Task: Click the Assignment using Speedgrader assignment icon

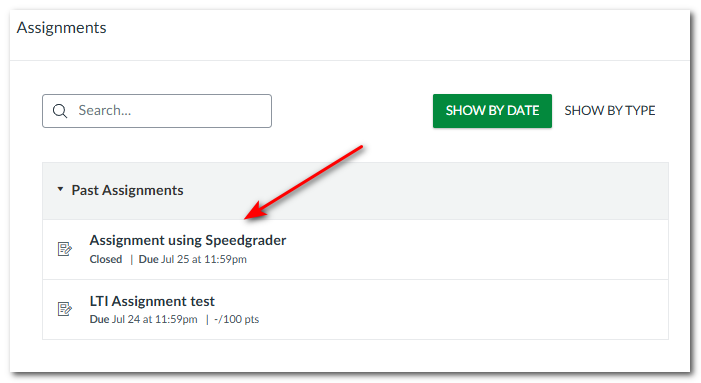Action: pyautogui.click(x=65, y=249)
